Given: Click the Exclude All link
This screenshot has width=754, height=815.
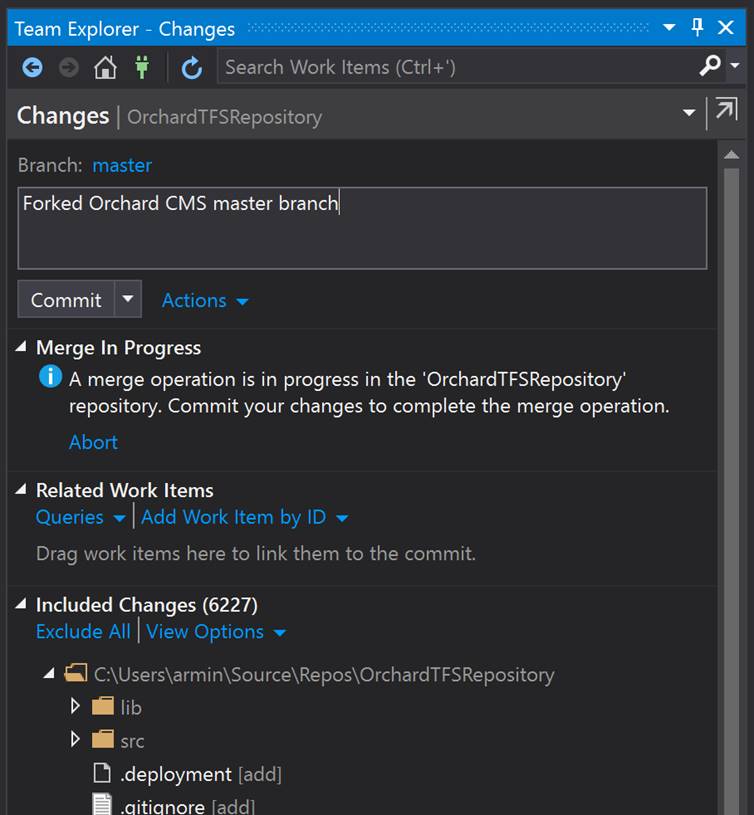Looking at the screenshot, I should [x=83, y=632].
